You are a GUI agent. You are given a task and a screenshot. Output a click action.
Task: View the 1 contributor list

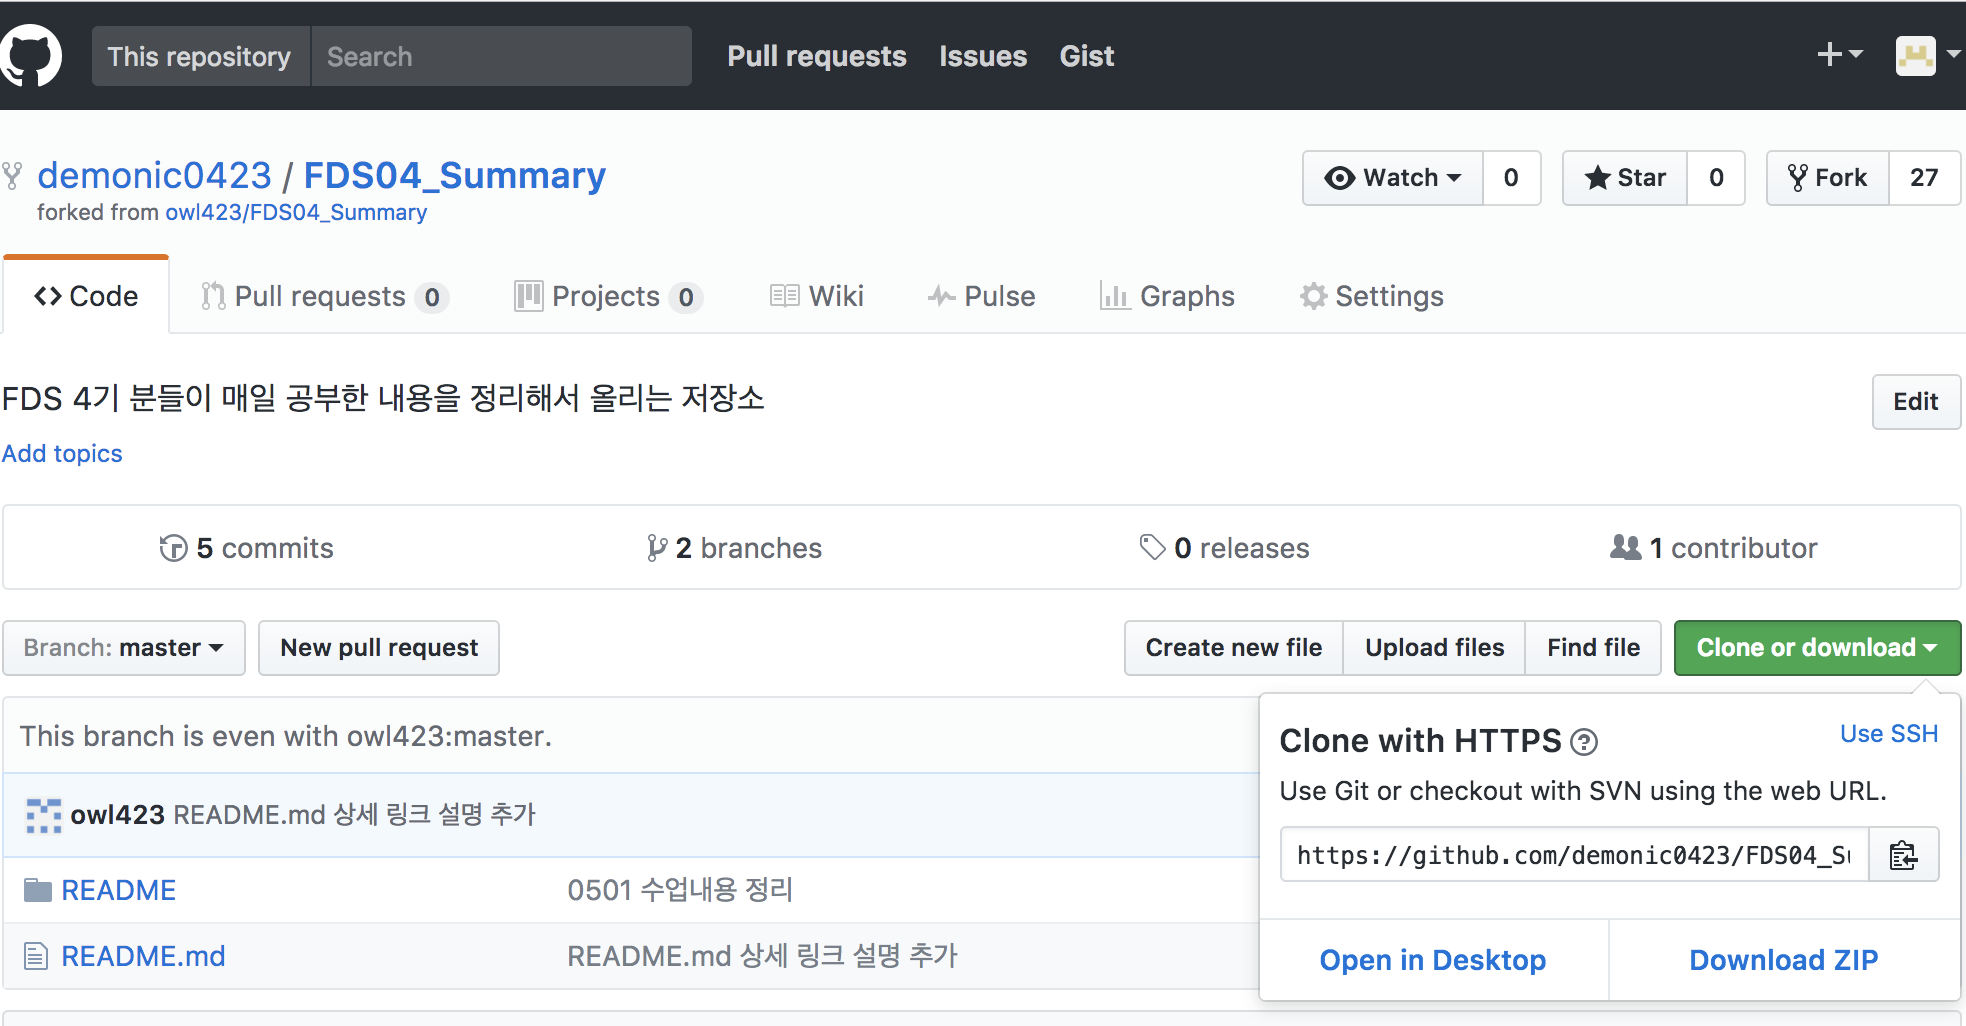[x=1714, y=548]
